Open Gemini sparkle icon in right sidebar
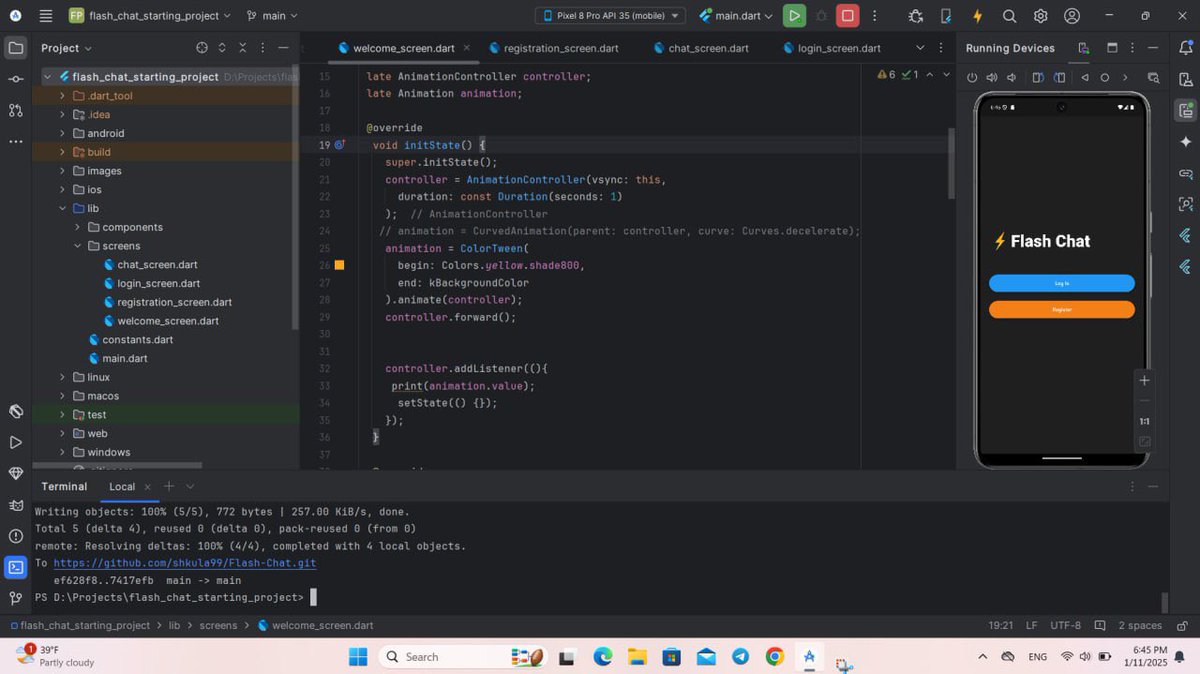This screenshot has width=1200, height=674. pyautogui.click(x=1186, y=142)
